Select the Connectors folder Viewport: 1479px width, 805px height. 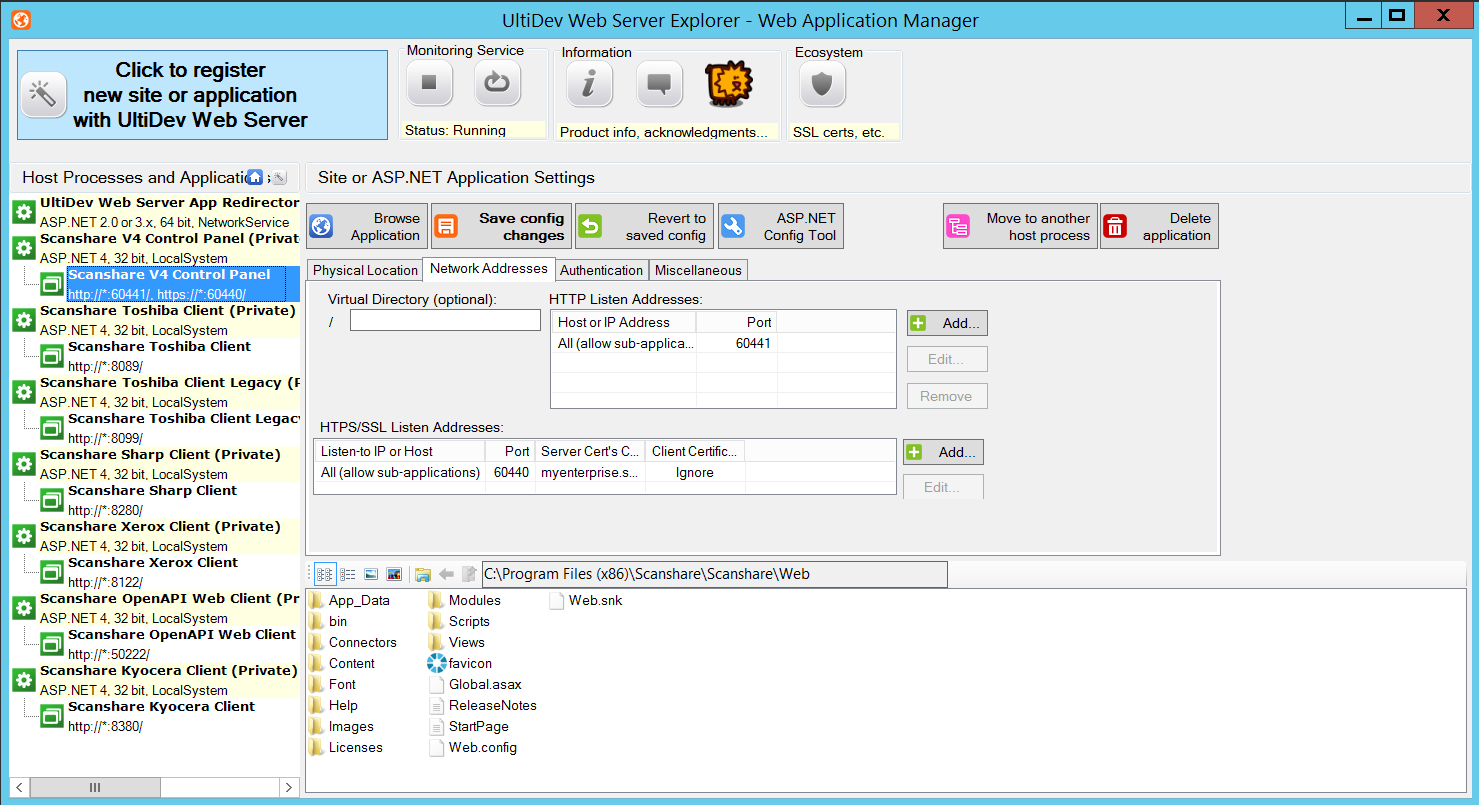point(352,642)
